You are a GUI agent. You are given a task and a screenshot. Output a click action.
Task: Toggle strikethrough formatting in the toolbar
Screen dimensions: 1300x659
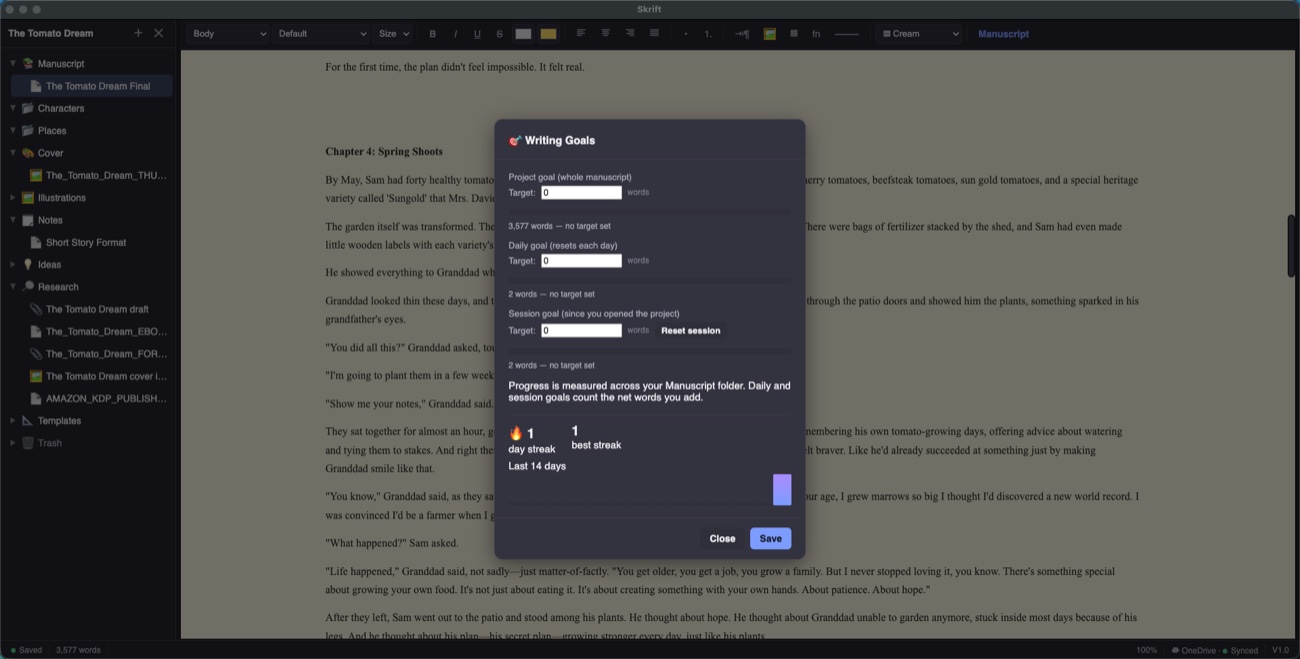pyautogui.click(x=500, y=34)
